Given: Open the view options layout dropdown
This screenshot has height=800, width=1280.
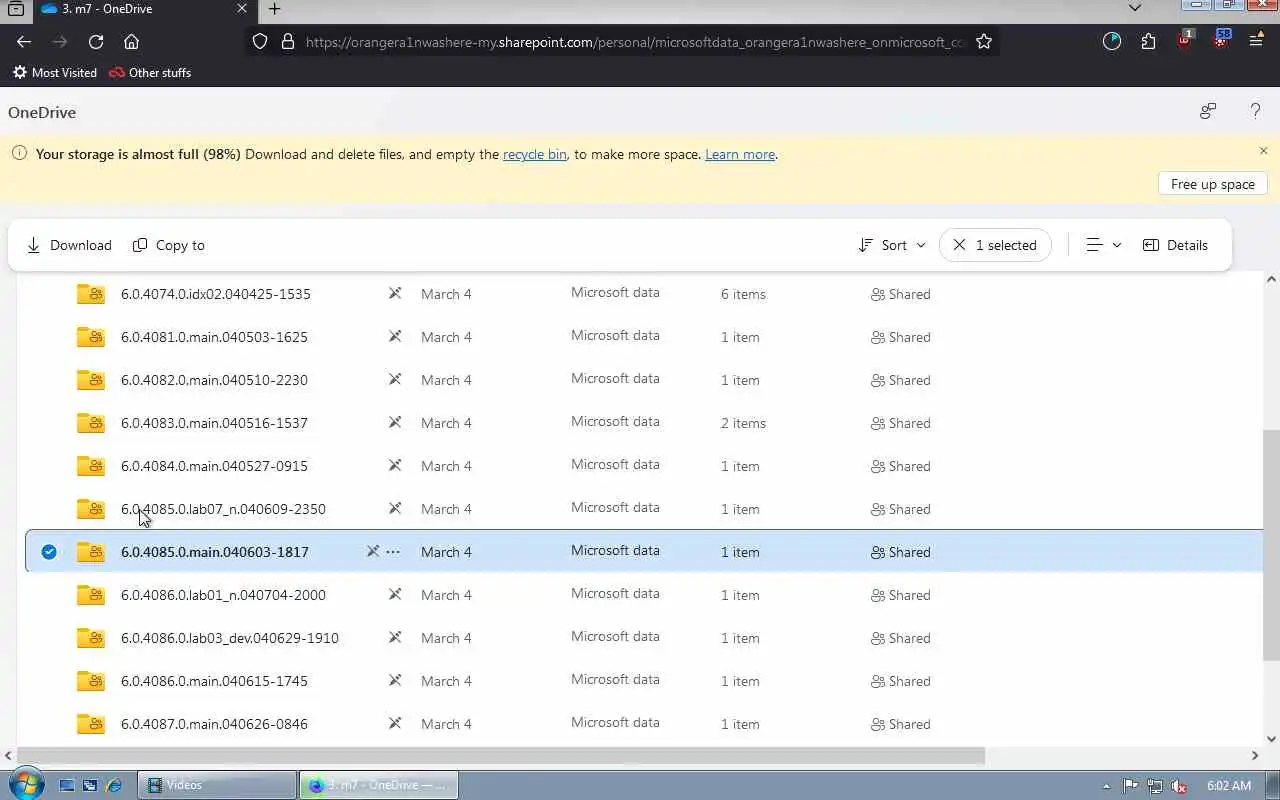Looking at the screenshot, I should [1104, 245].
